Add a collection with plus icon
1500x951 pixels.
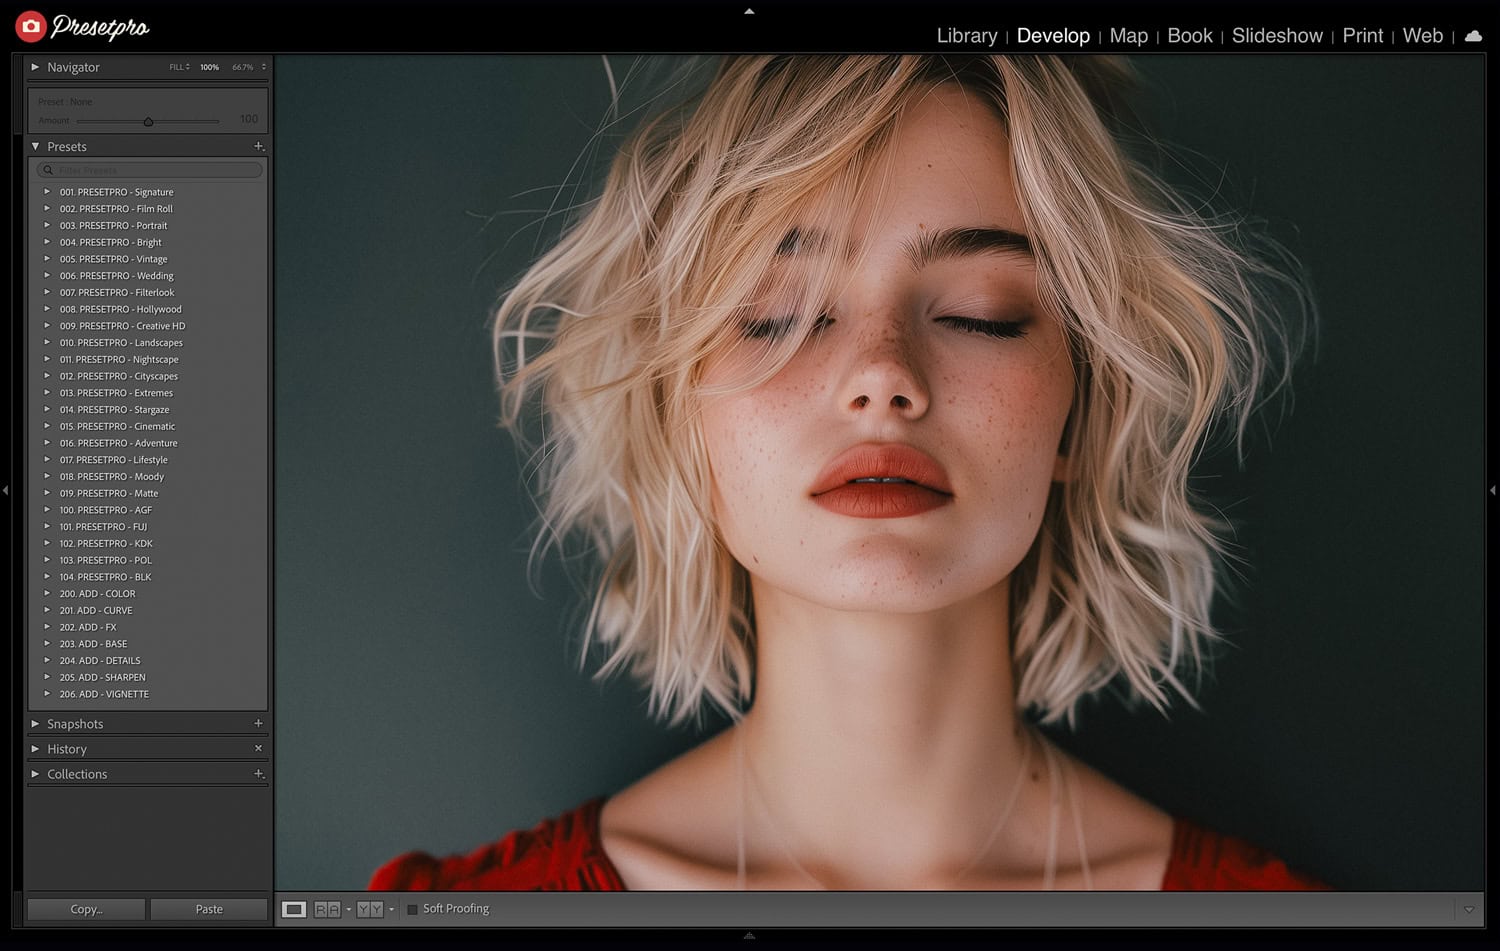[259, 773]
